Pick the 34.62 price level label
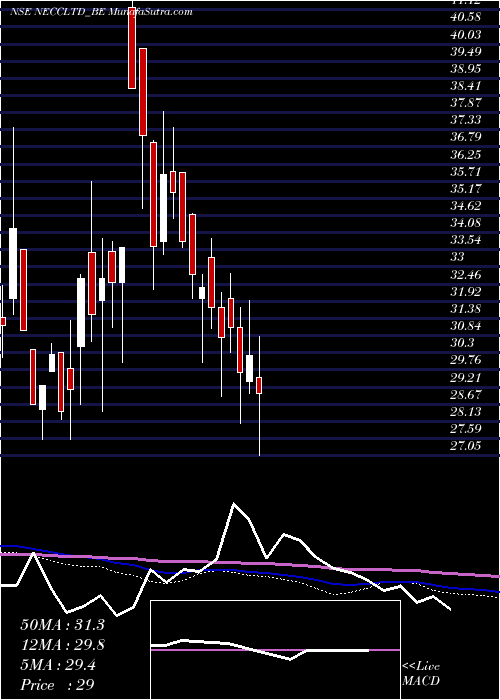500x700 pixels. 467,206
